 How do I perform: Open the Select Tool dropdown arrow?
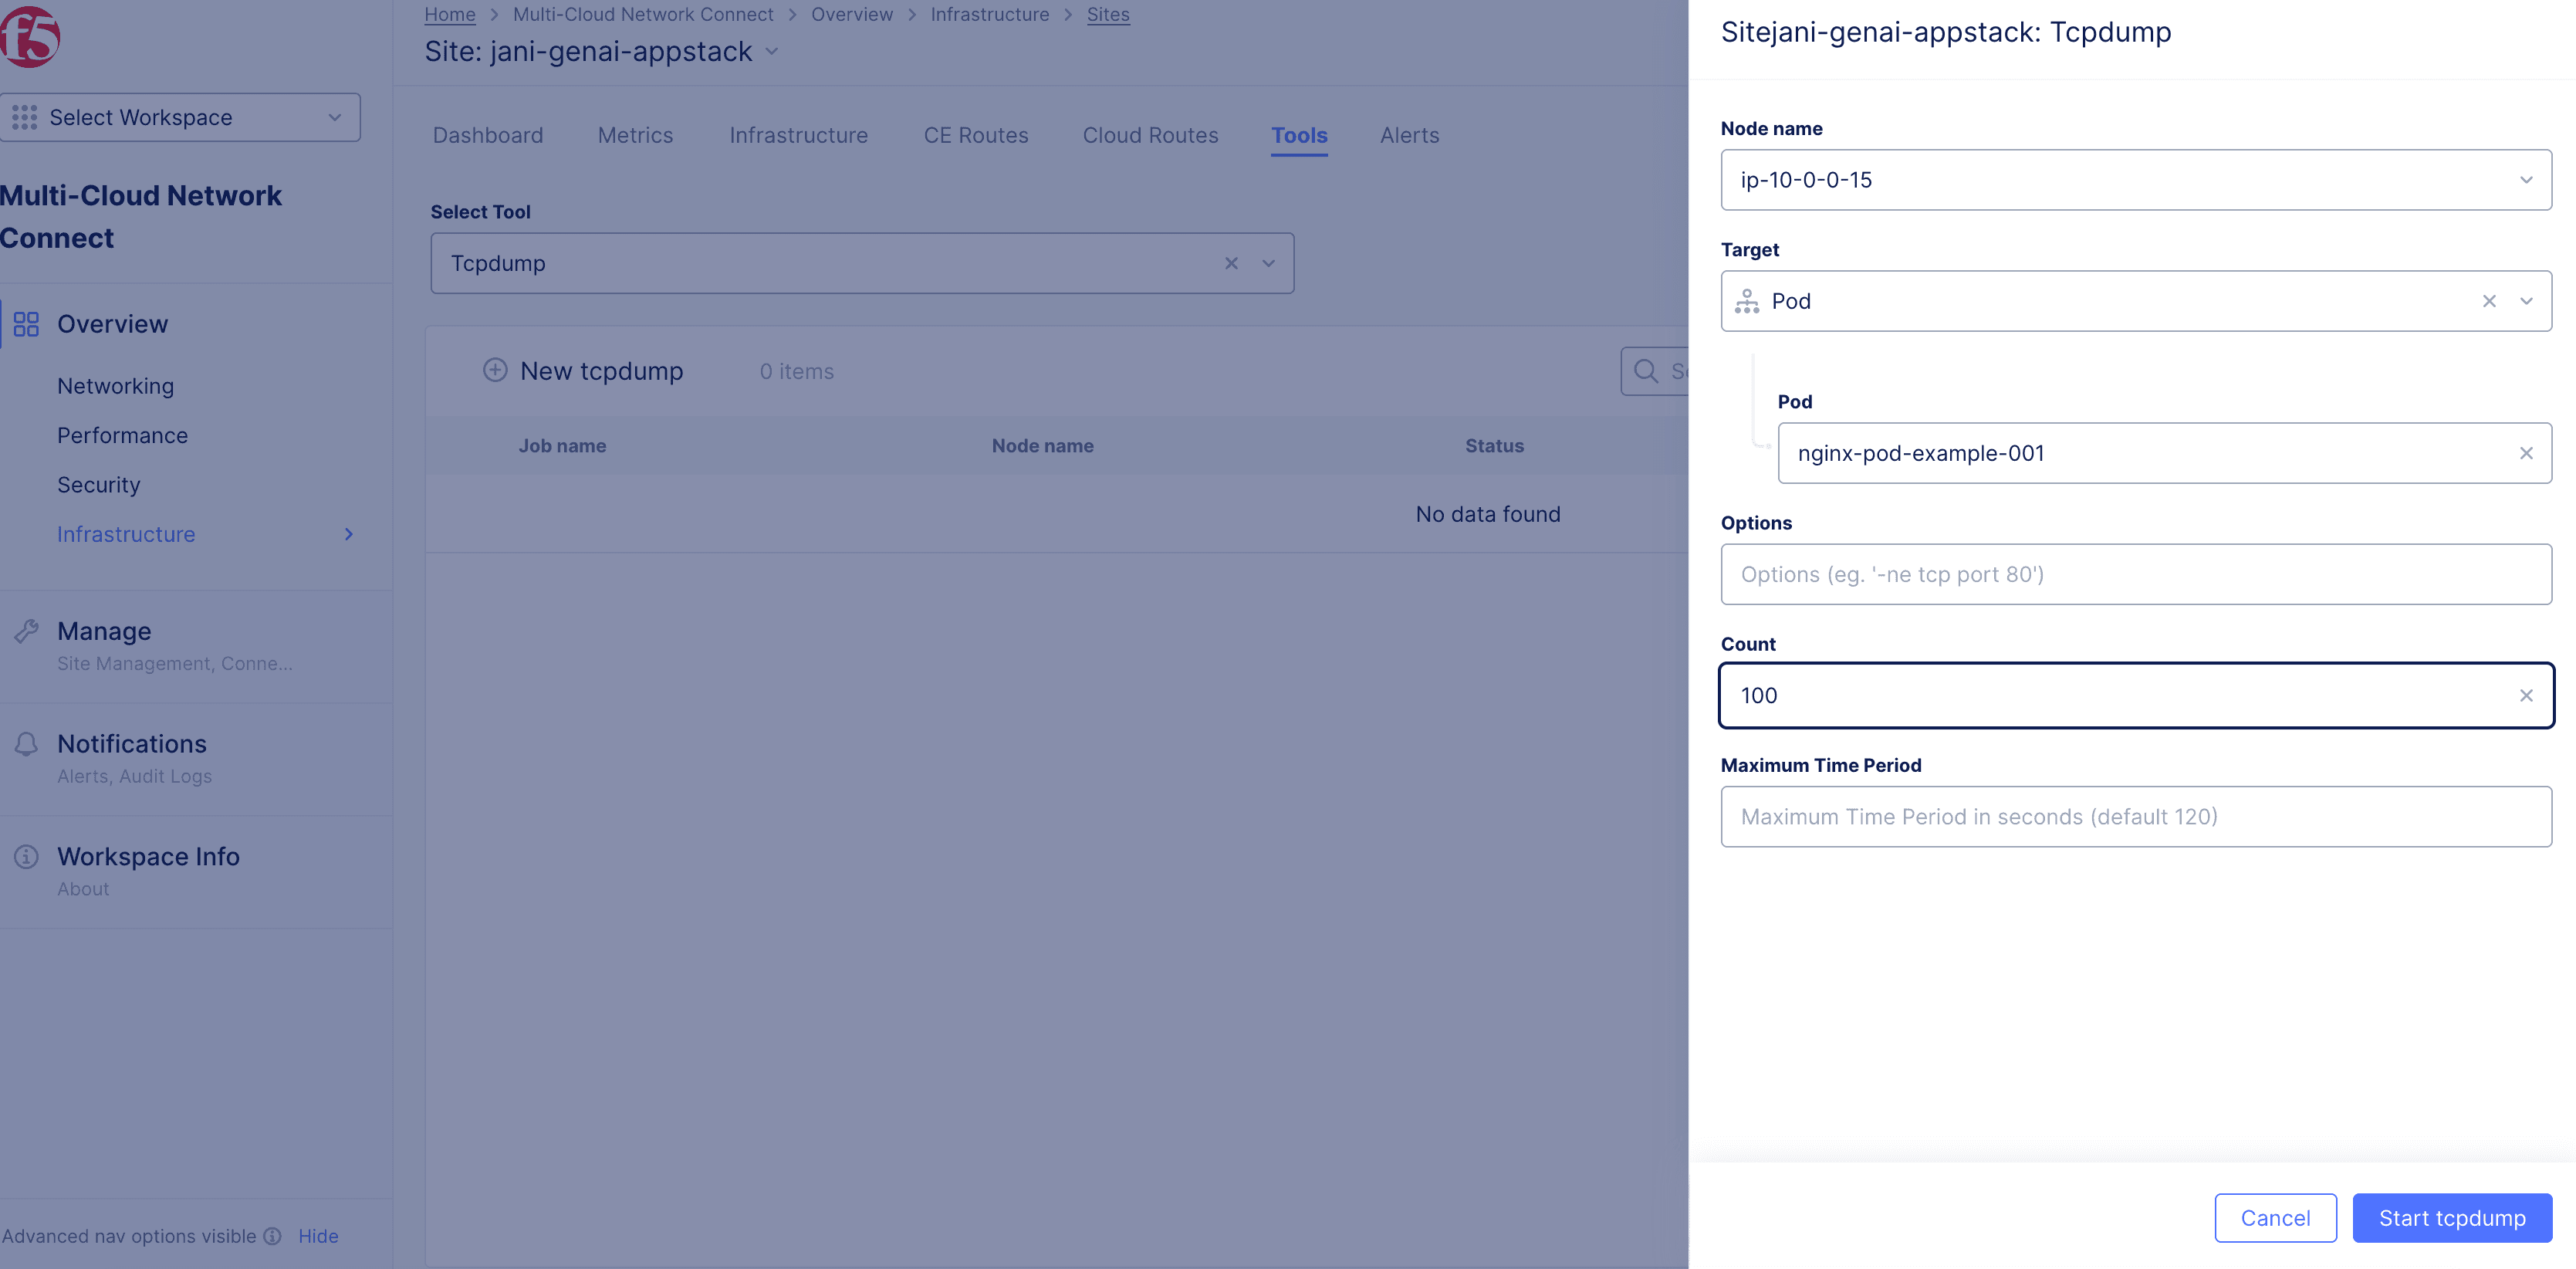(x=1268, y=263)
